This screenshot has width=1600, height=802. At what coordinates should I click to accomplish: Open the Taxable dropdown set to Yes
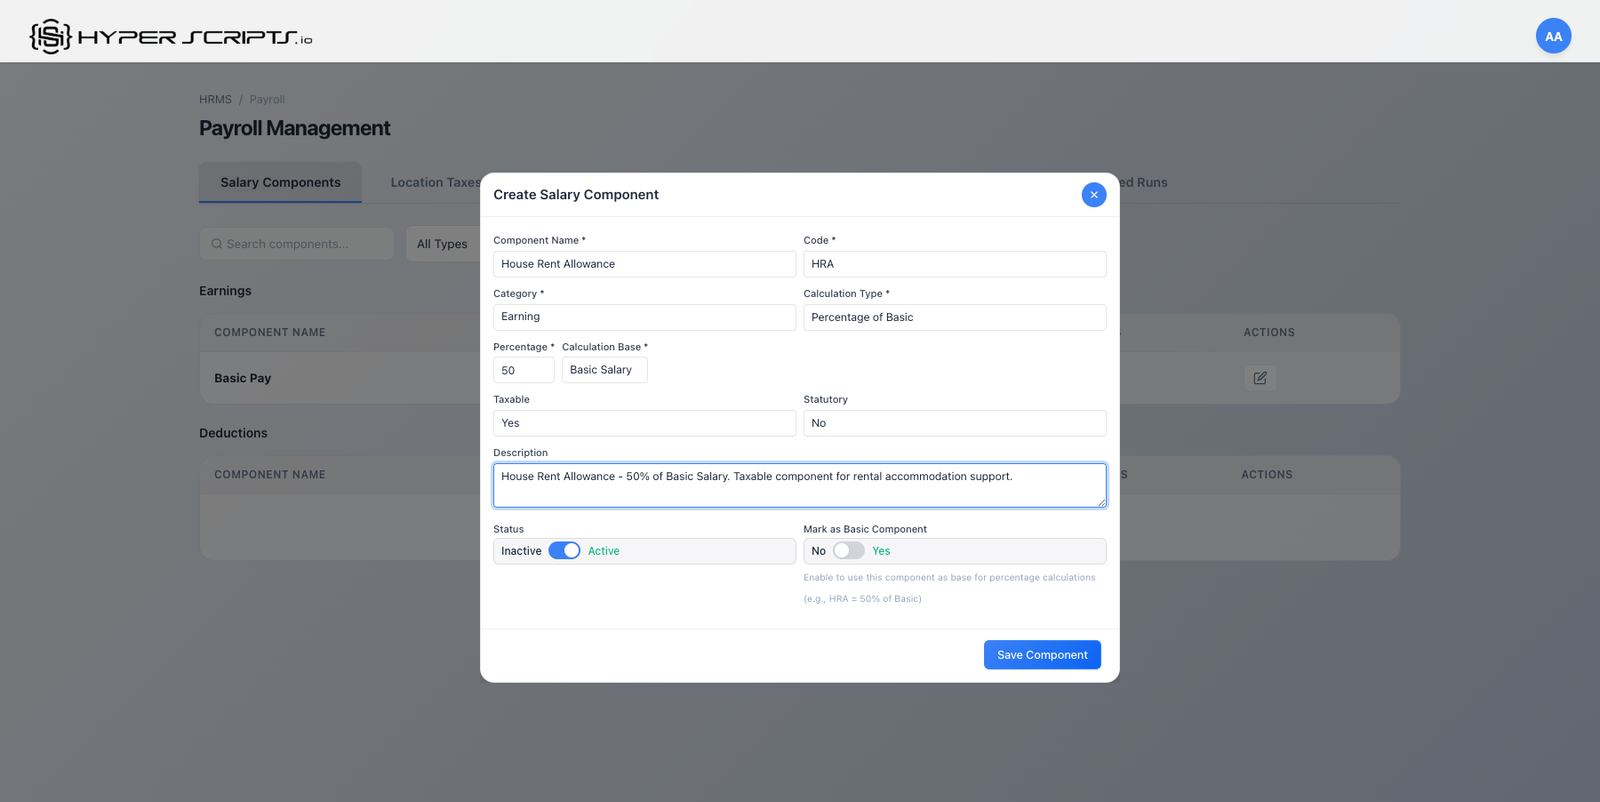[643, 423]
